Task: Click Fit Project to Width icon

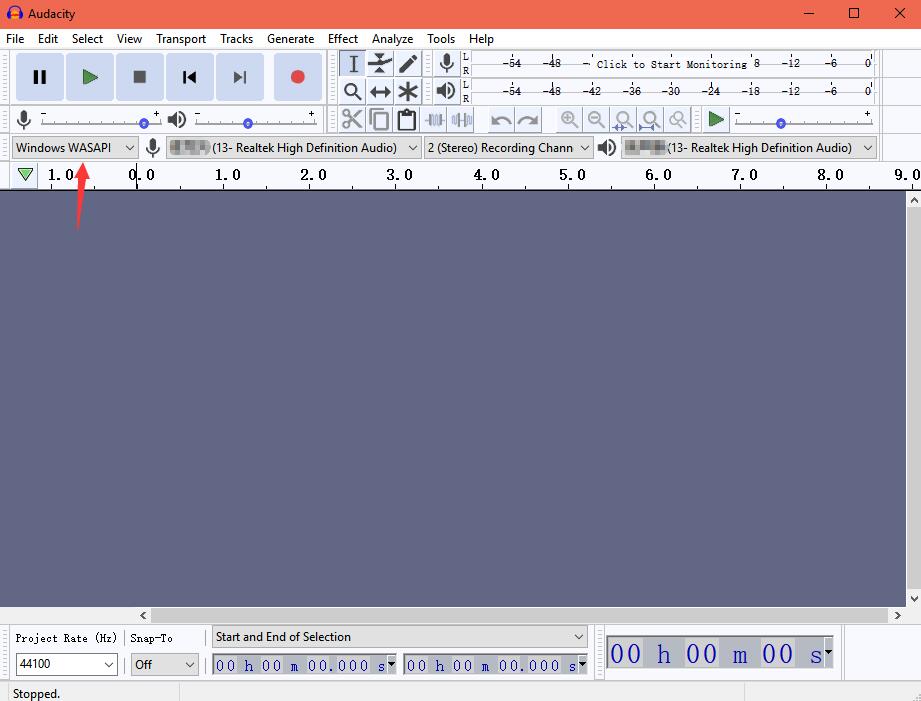Action: pos(650,120)
